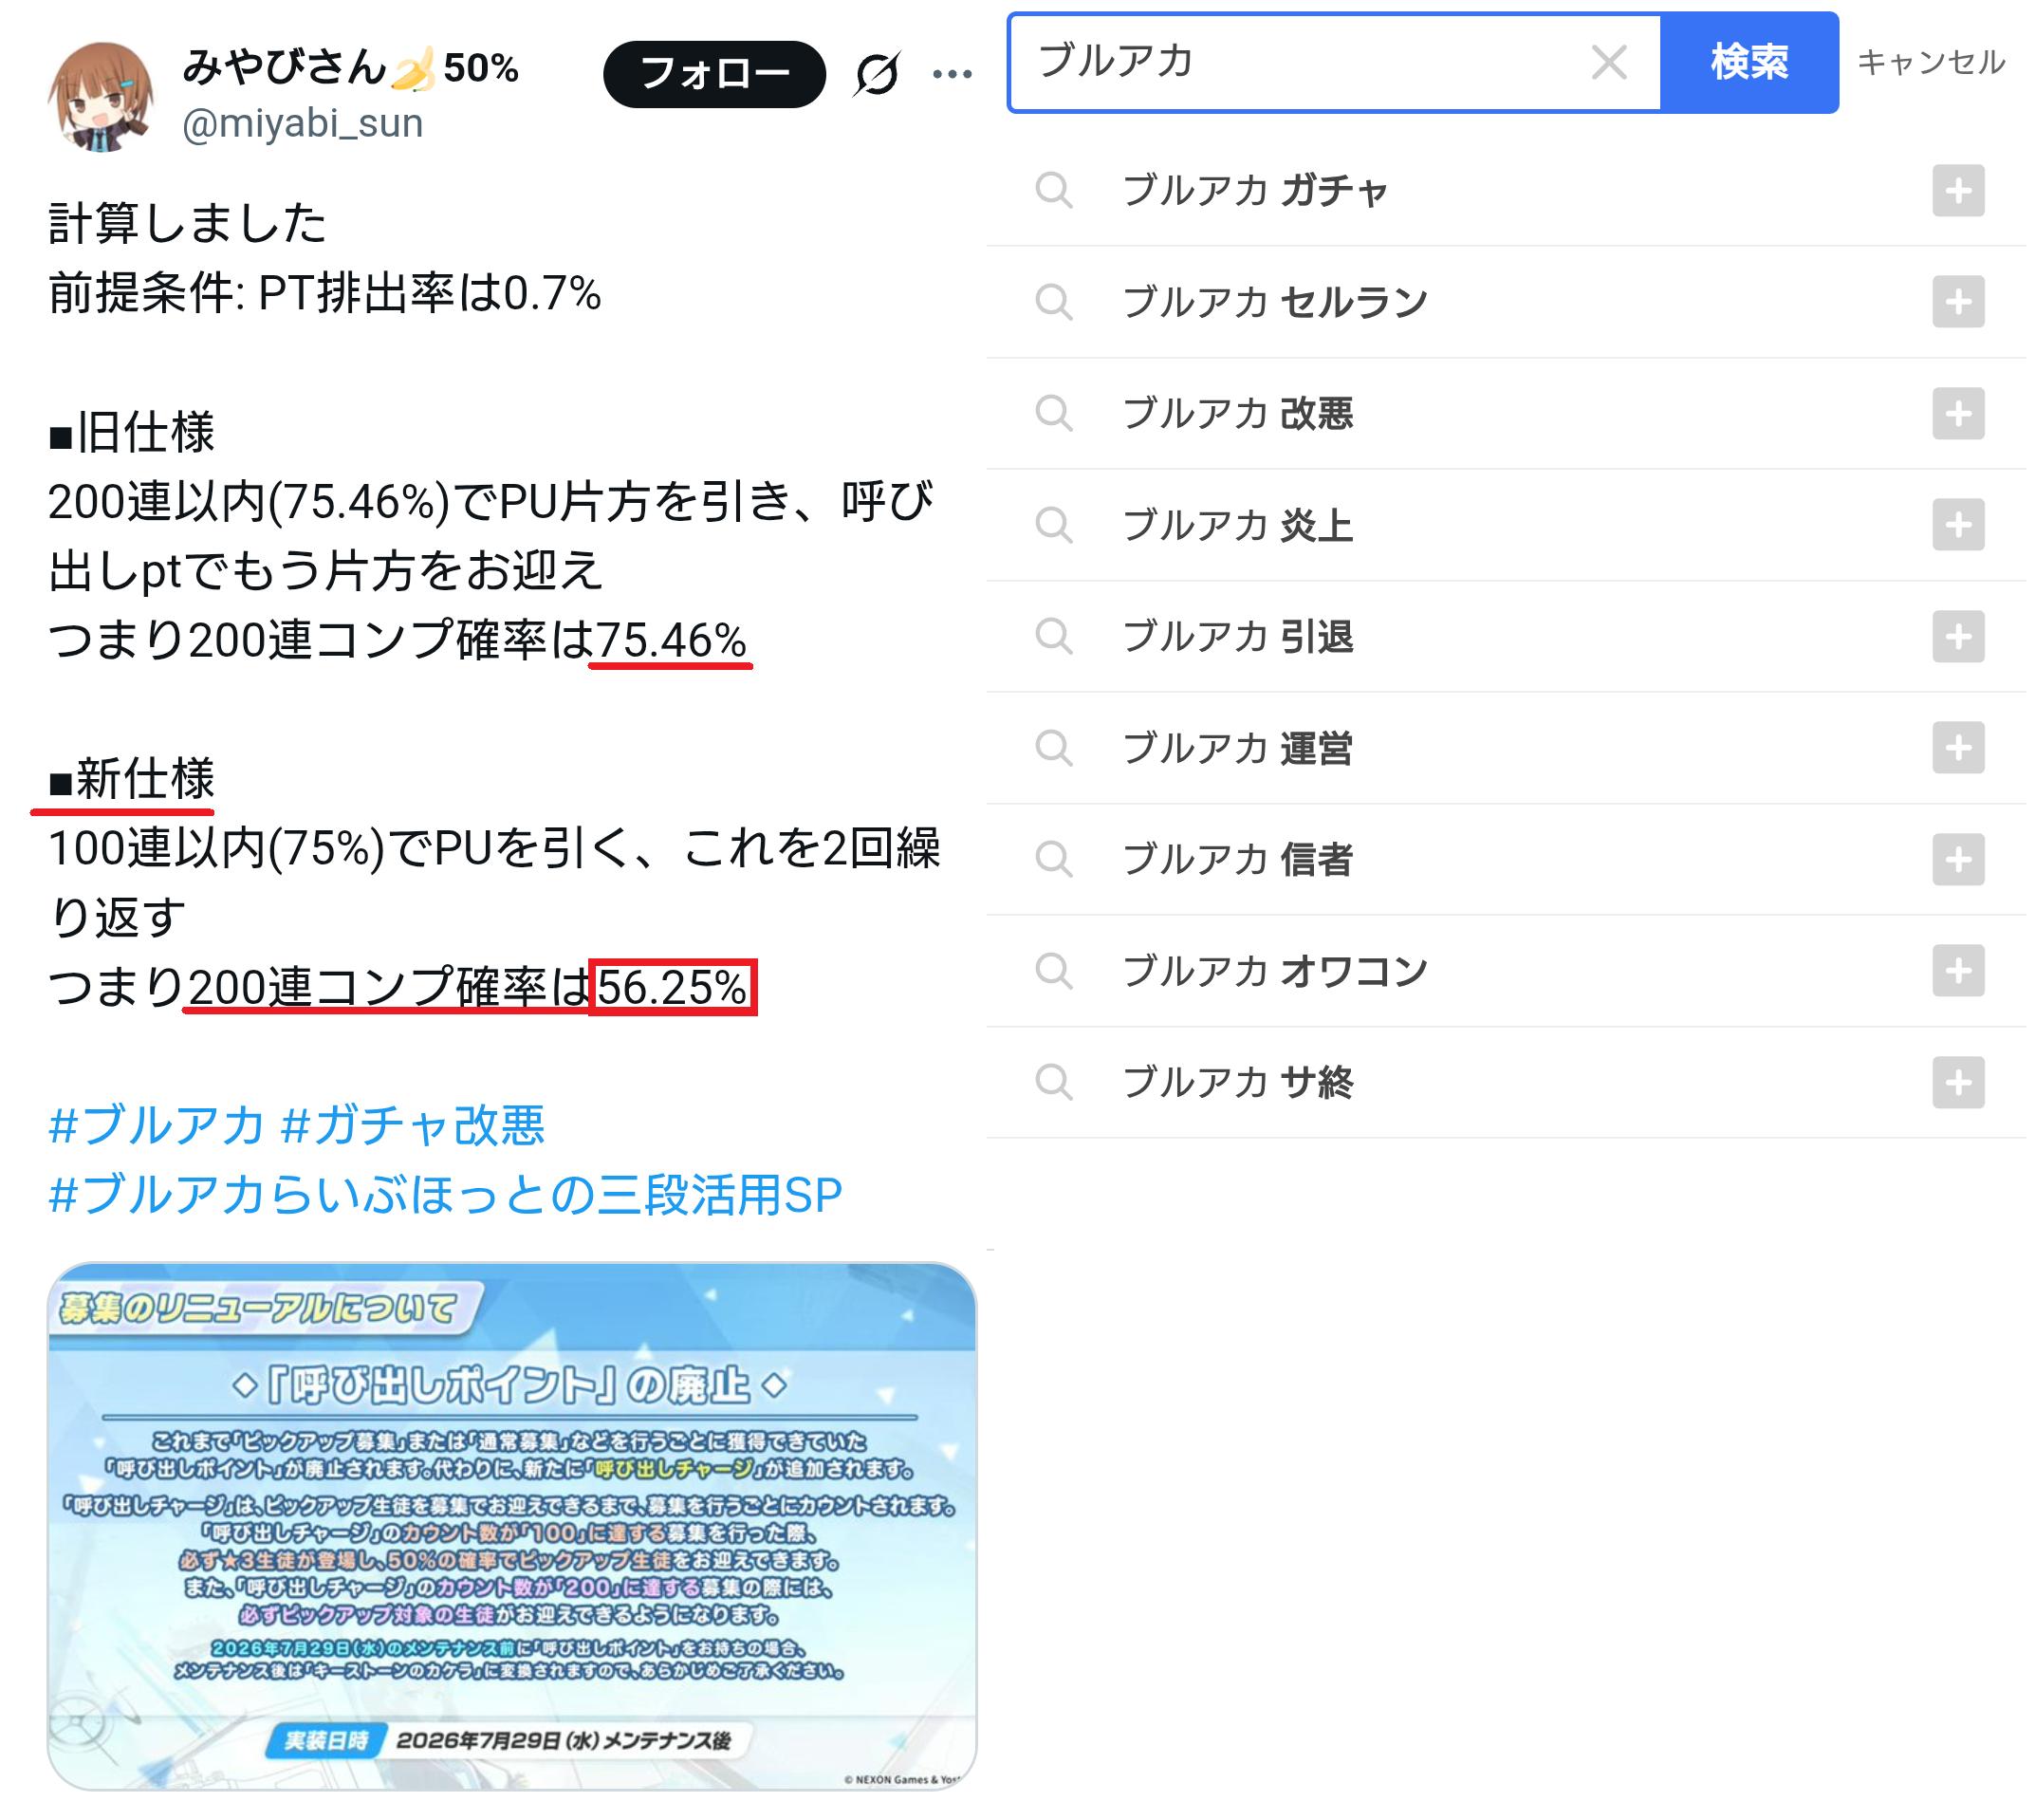This screenshot has width=2035, height=1820.
Task: Click the plus icon beside ブルアカ 炎上
Action: pos(1958,525)
